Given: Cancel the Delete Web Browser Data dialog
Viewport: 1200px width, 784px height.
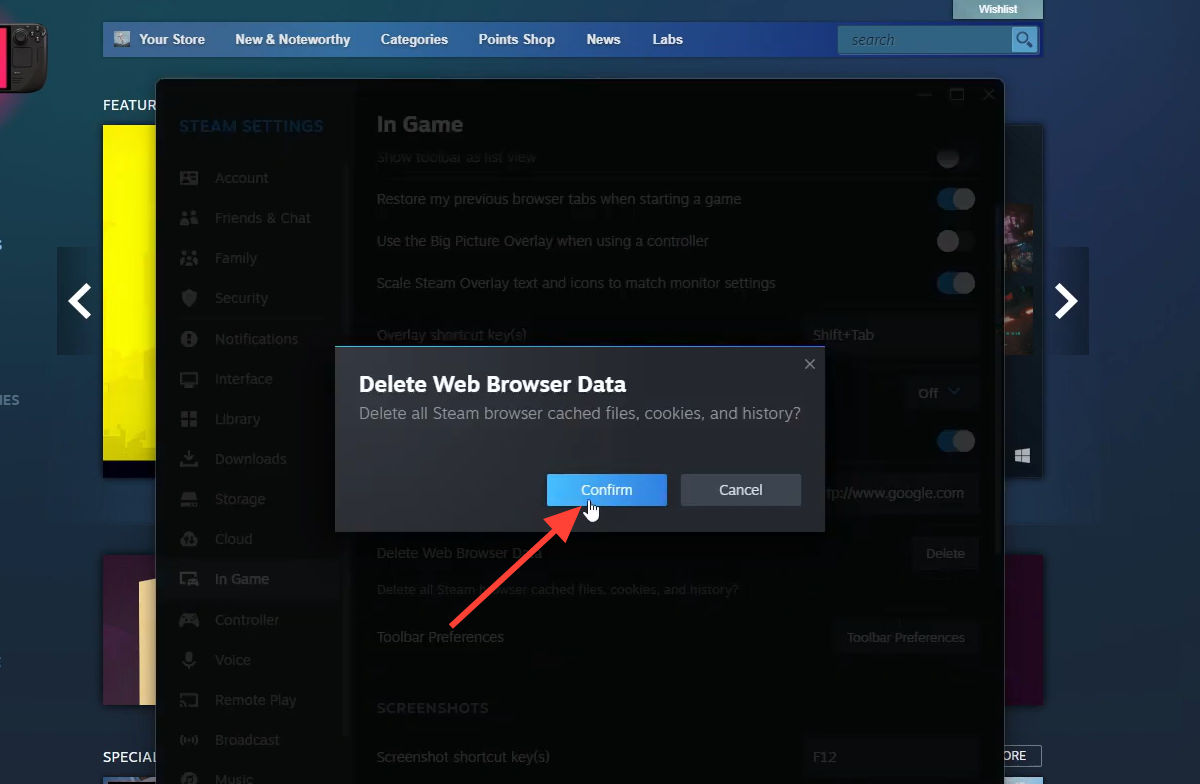Looking at the screenshot, I should coord(741,490).
